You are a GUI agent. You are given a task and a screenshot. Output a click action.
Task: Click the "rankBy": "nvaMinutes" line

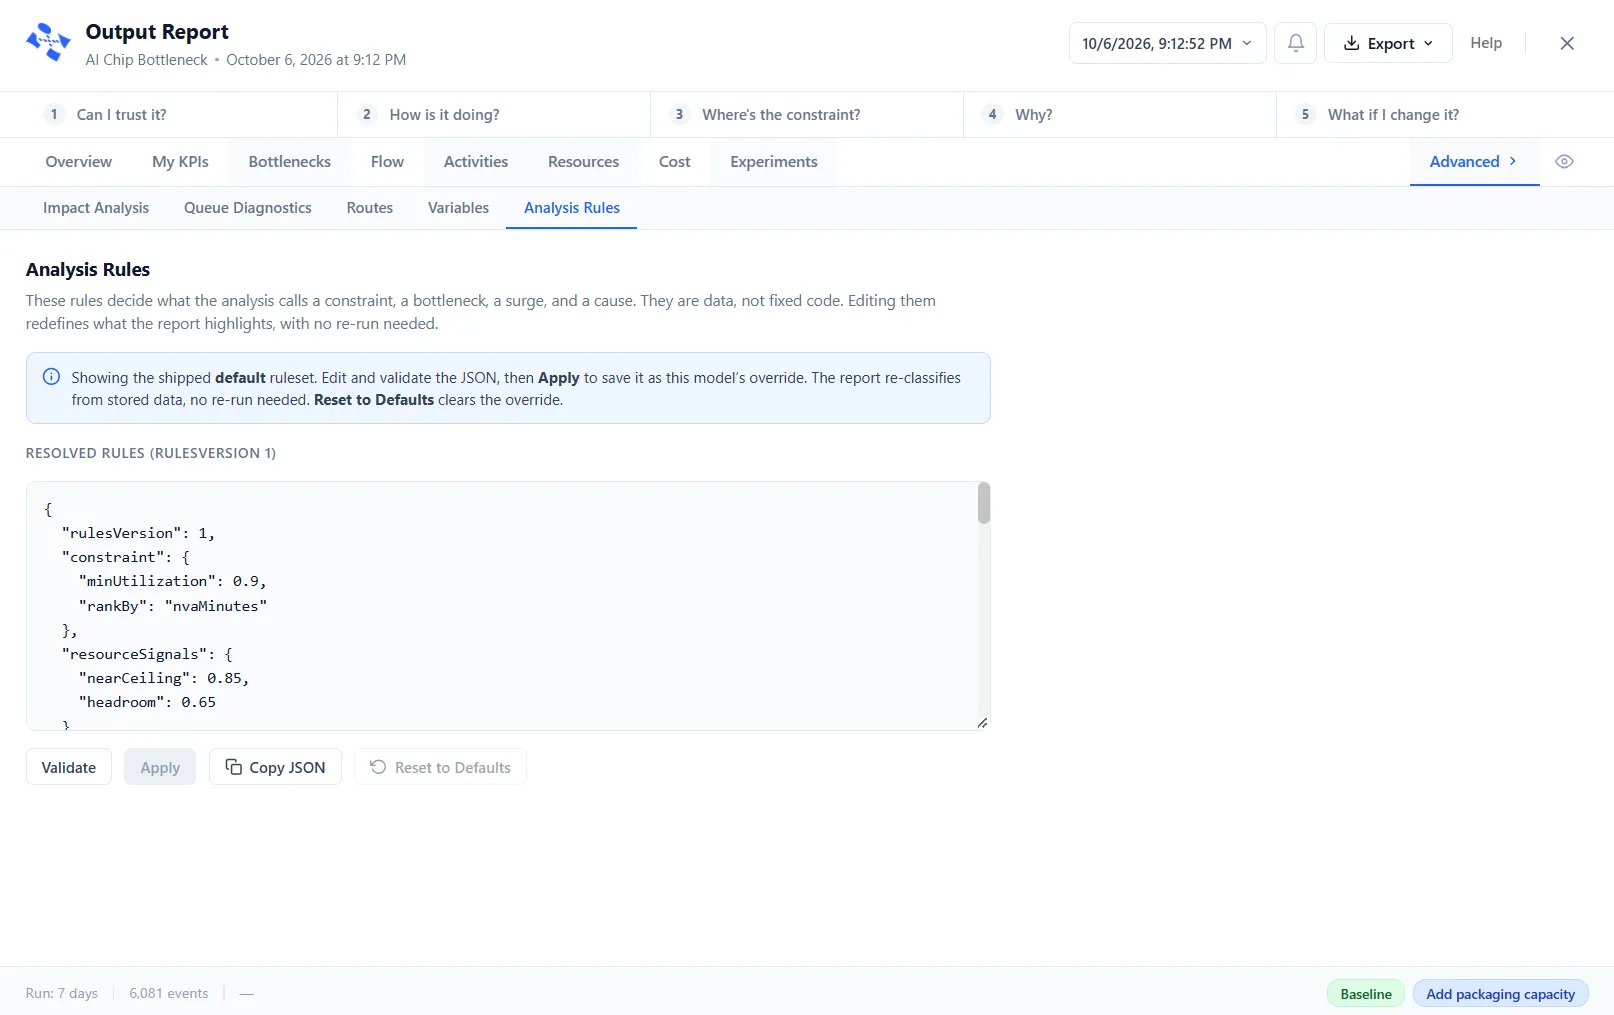172,606
